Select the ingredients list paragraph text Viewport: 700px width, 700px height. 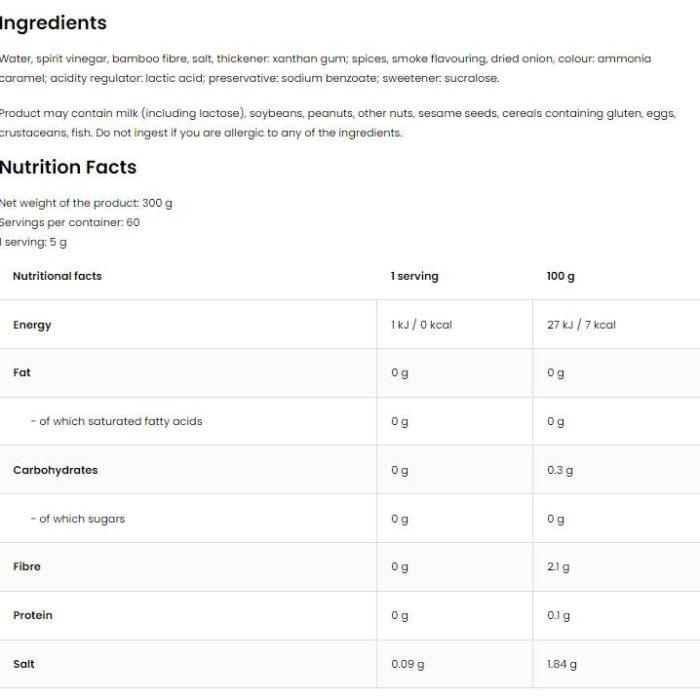[325, 68]
